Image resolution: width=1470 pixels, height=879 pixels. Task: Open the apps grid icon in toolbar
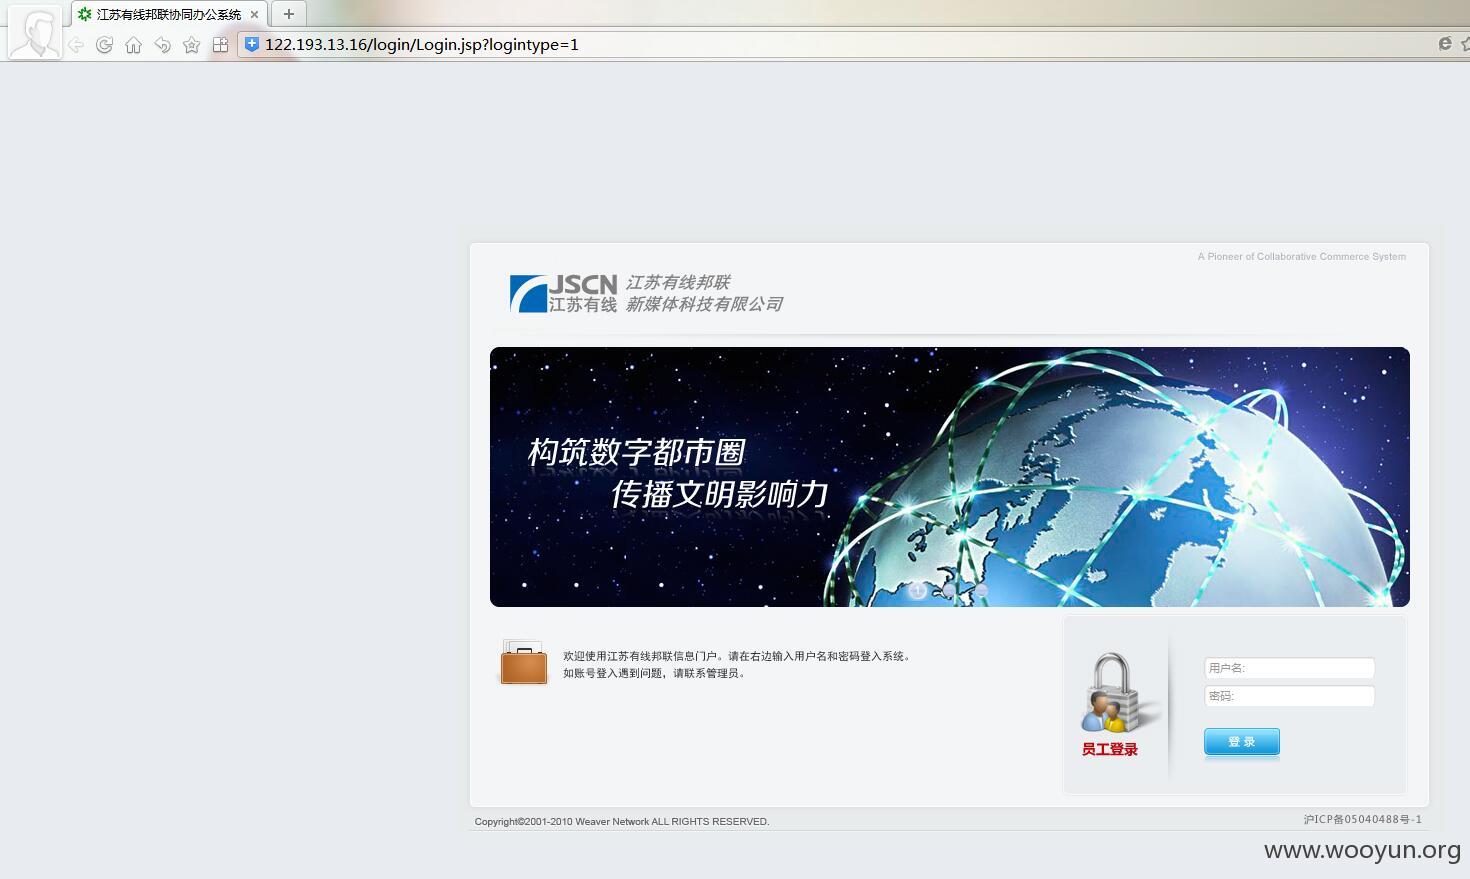221,45
